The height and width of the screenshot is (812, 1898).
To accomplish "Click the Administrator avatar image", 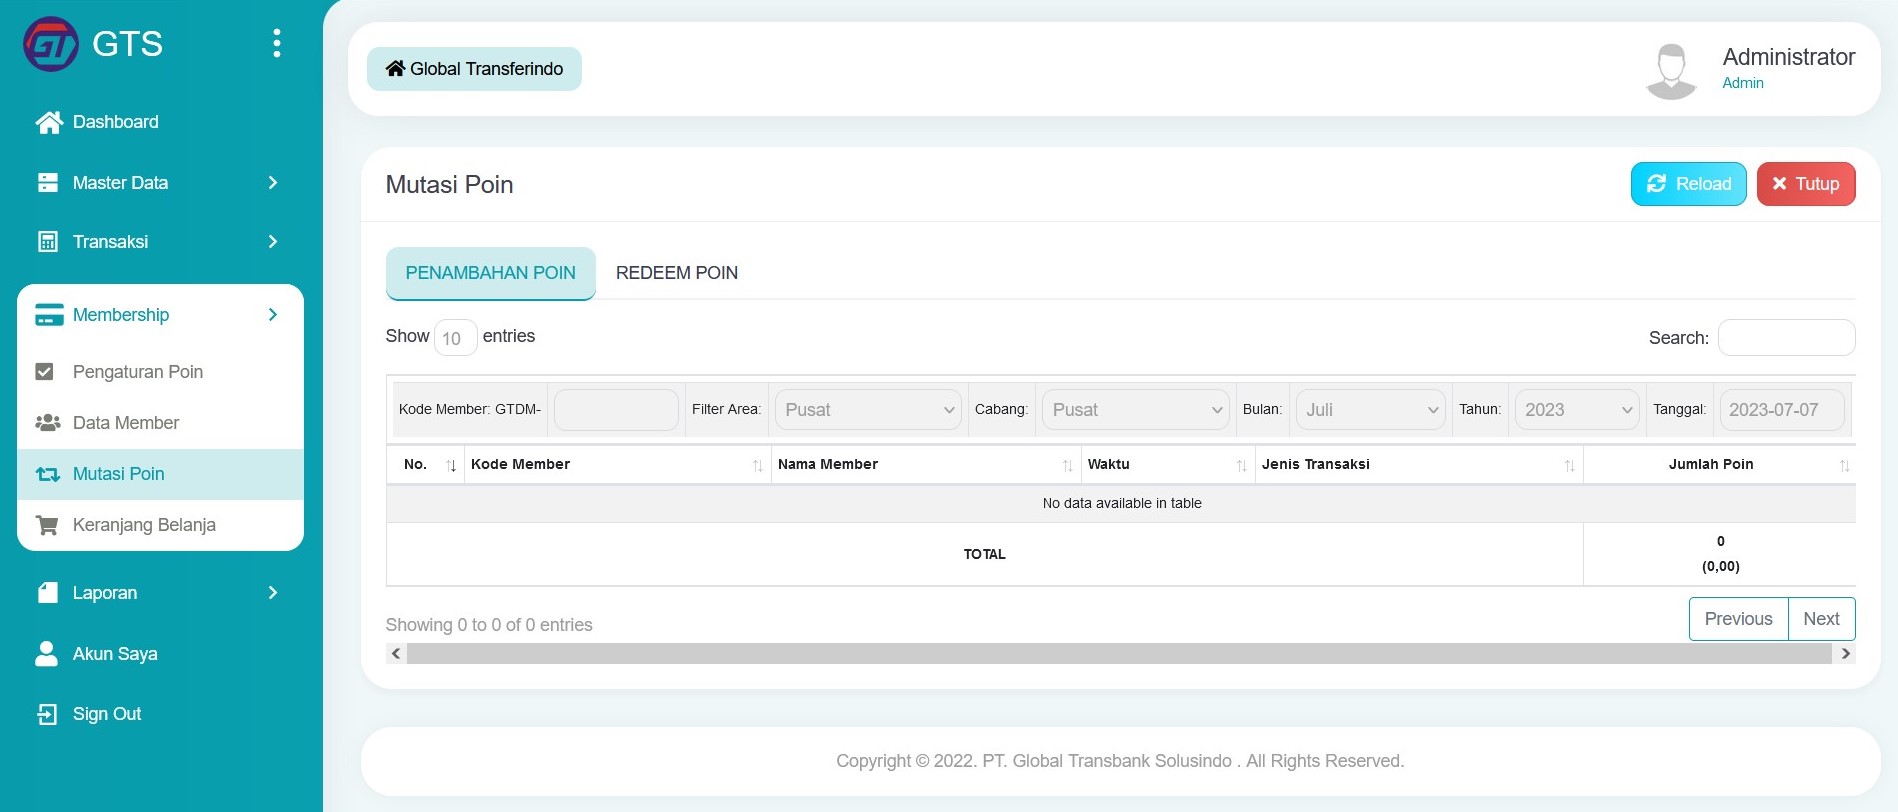I will click(x=1671, y=70).
